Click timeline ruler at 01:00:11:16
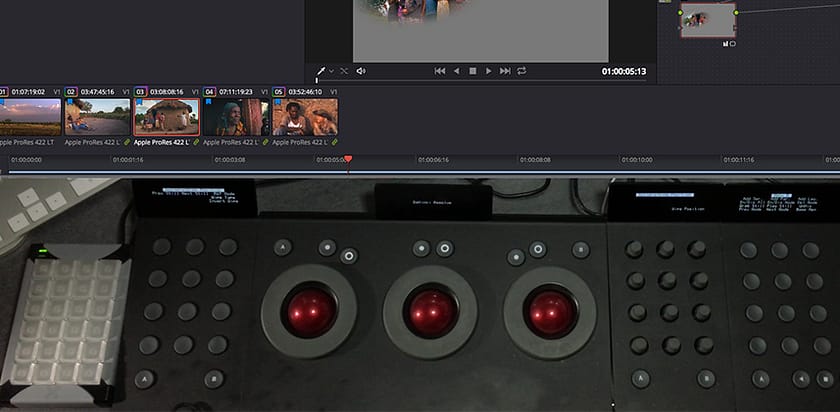The image size is (840, 412). tap(739, 160)
